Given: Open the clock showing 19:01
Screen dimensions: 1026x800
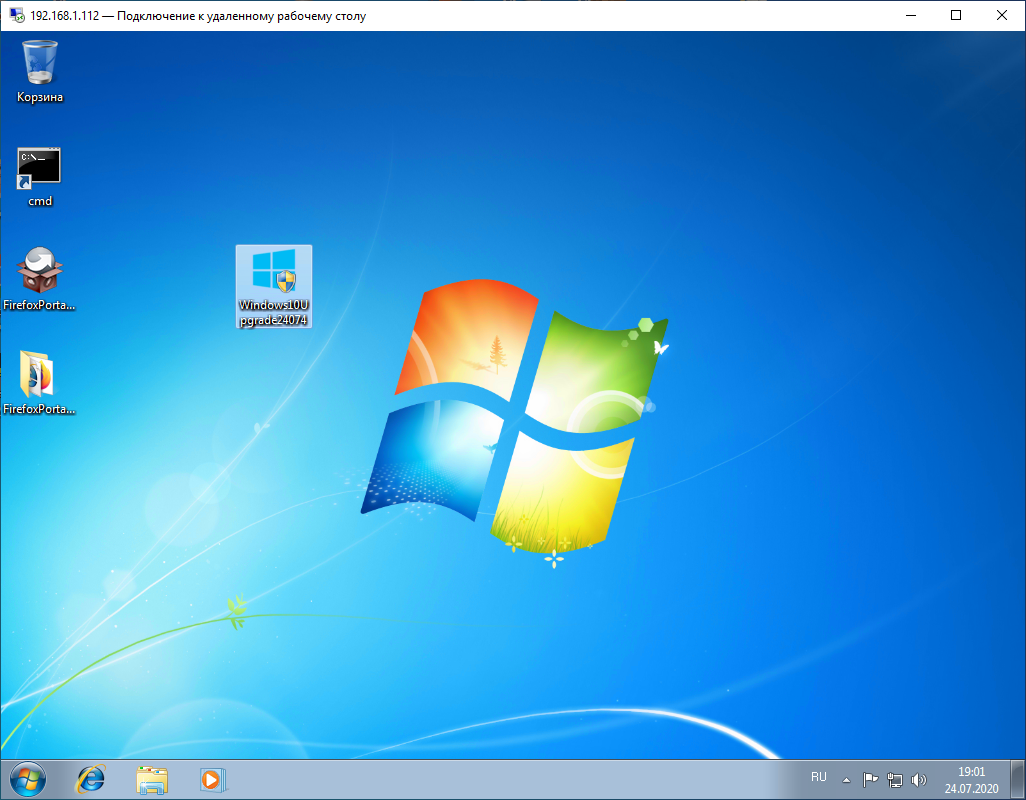Looking at the screenshot, I should pyautogui.click(x=972, y=780).
